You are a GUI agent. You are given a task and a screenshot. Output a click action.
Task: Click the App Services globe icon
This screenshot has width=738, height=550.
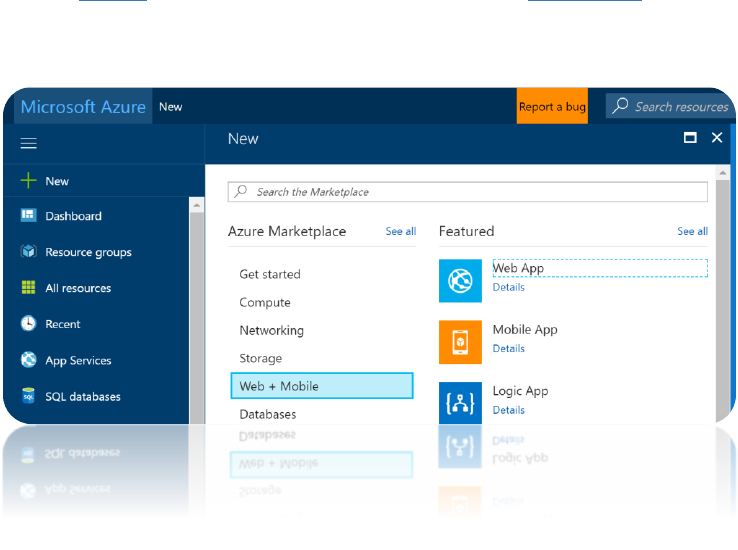click(x=29, y=359)
